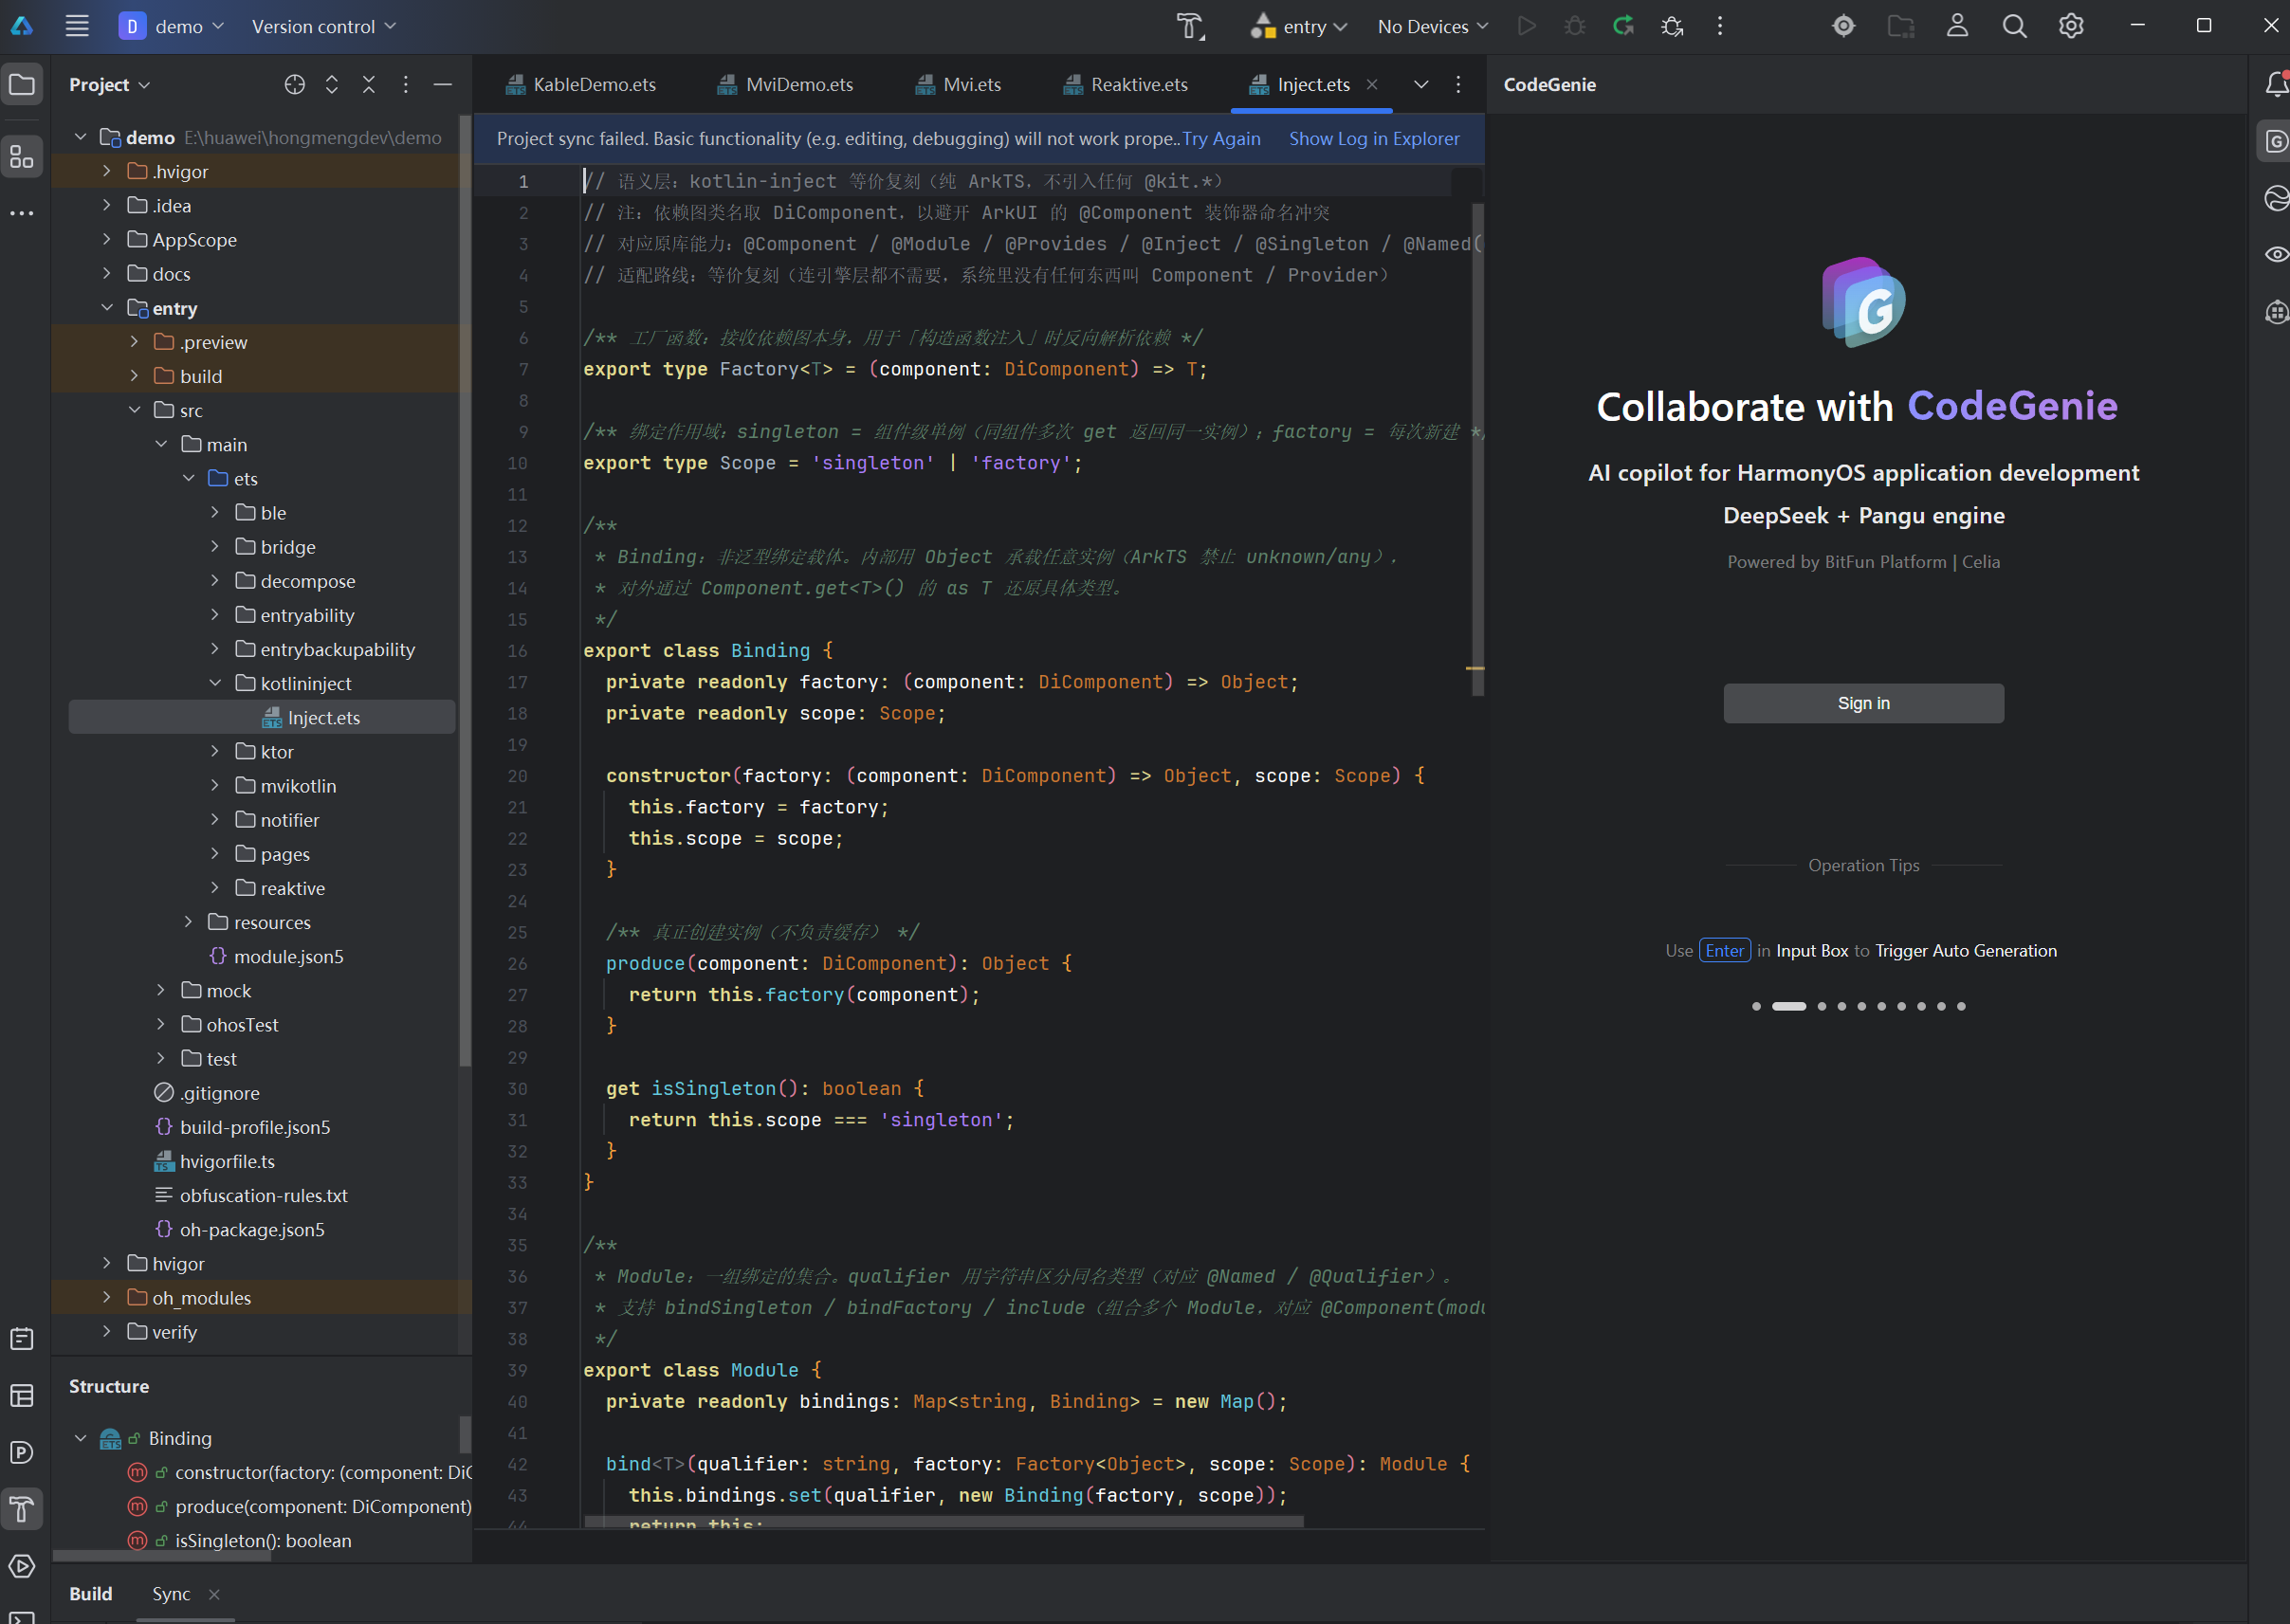
Task: Select the second tip carousel dot indicator
Action: click(1789, 1007)
